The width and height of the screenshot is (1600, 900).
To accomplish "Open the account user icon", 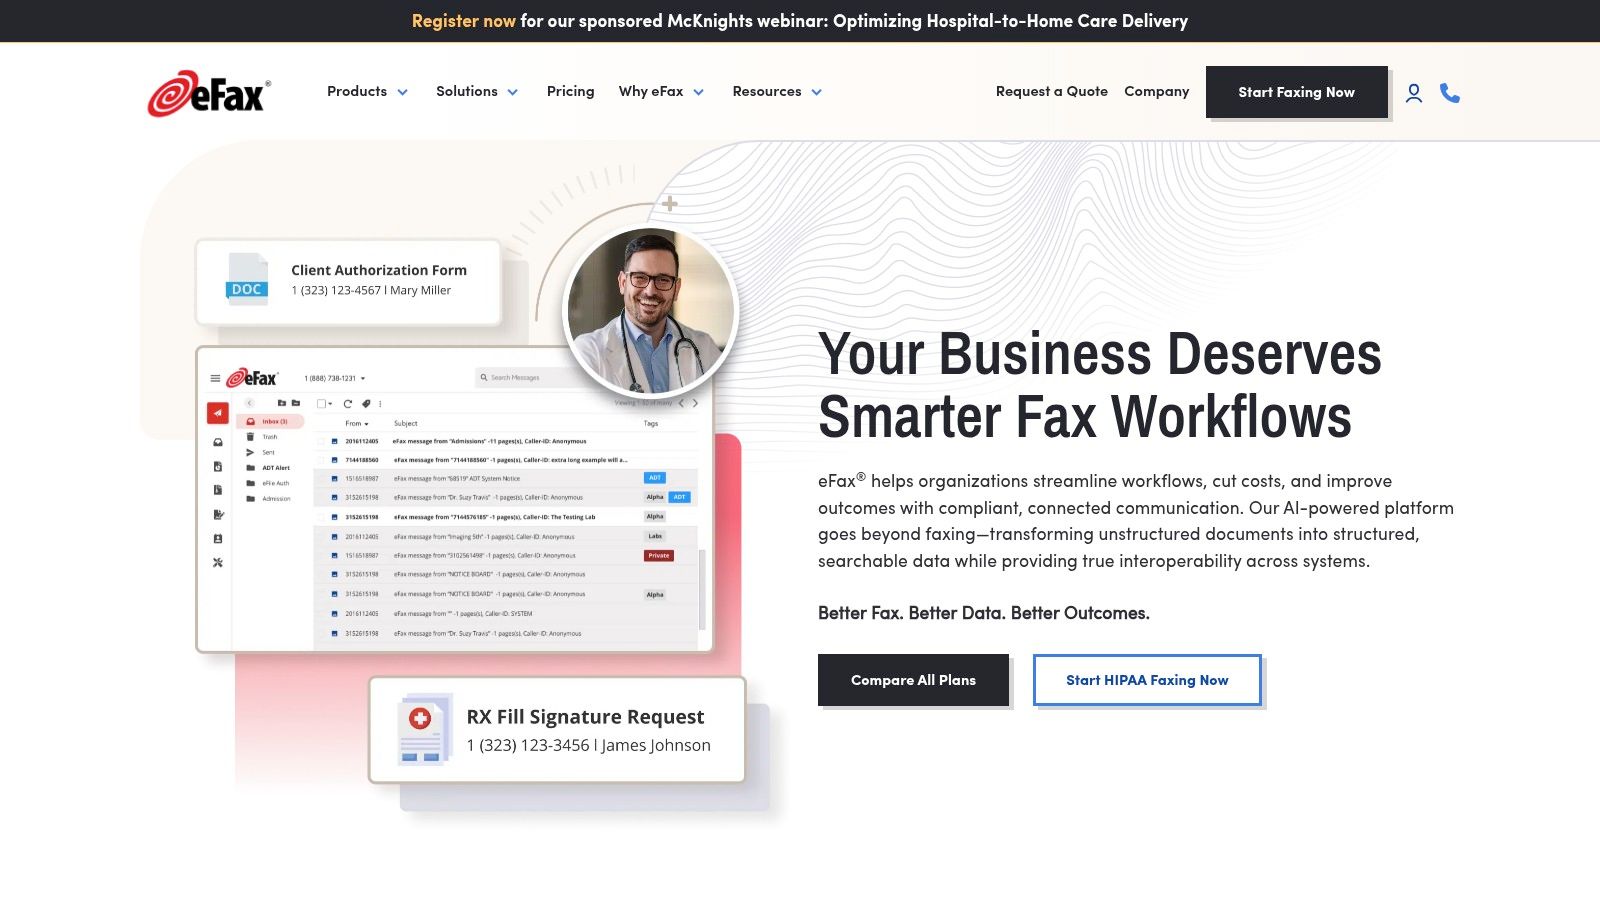I will point(1414,93).
